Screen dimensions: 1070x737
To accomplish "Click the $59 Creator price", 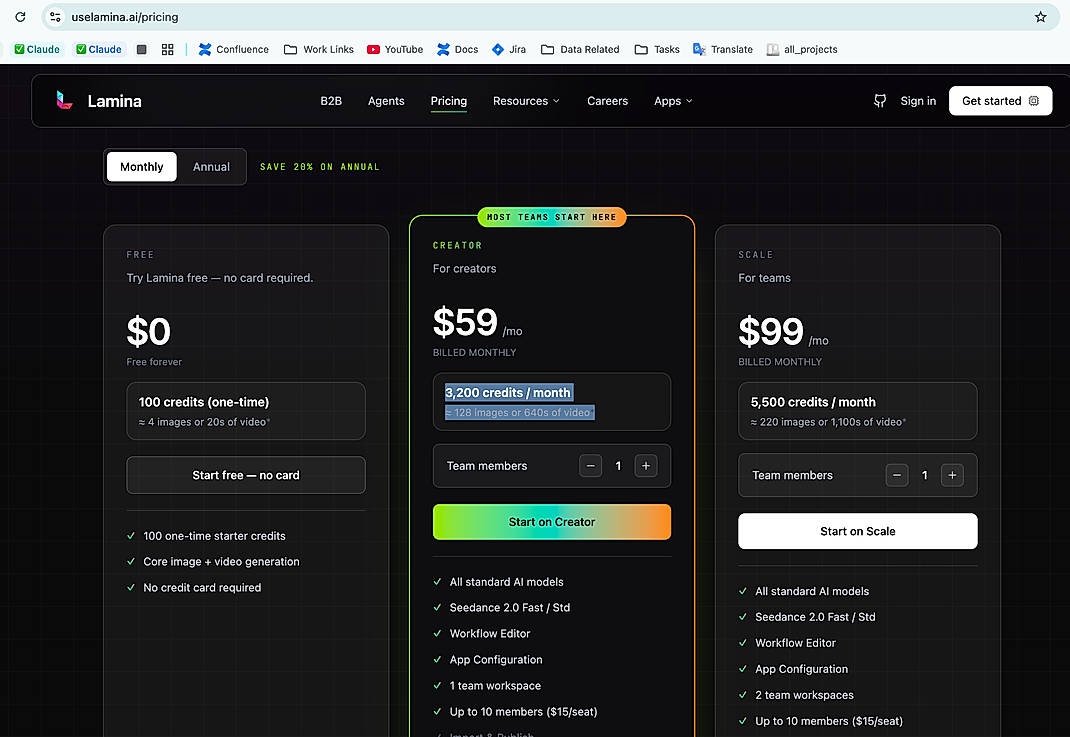I will pyautogui.click(x=465, y=322).
